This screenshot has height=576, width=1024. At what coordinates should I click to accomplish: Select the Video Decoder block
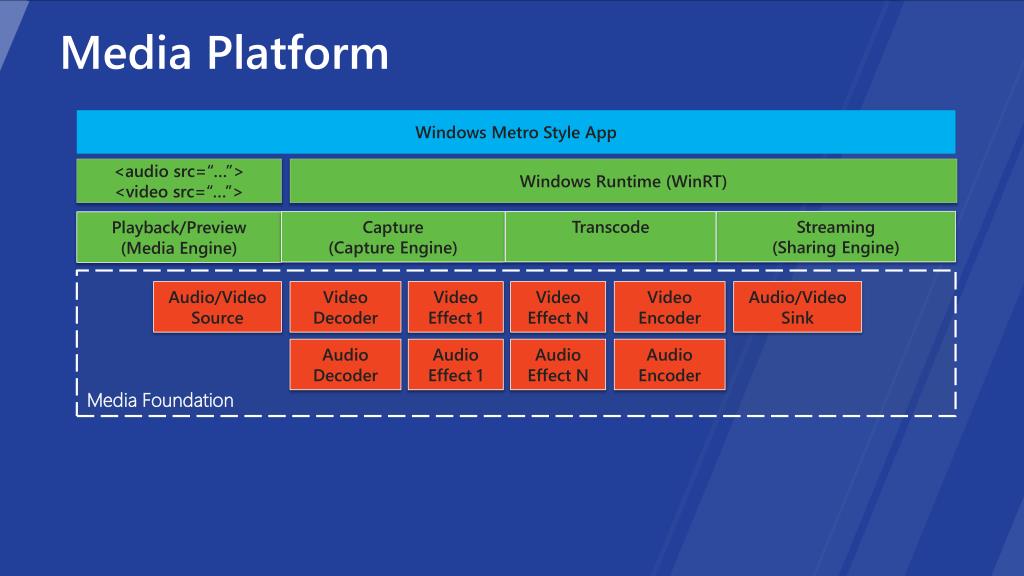(345, 307)
